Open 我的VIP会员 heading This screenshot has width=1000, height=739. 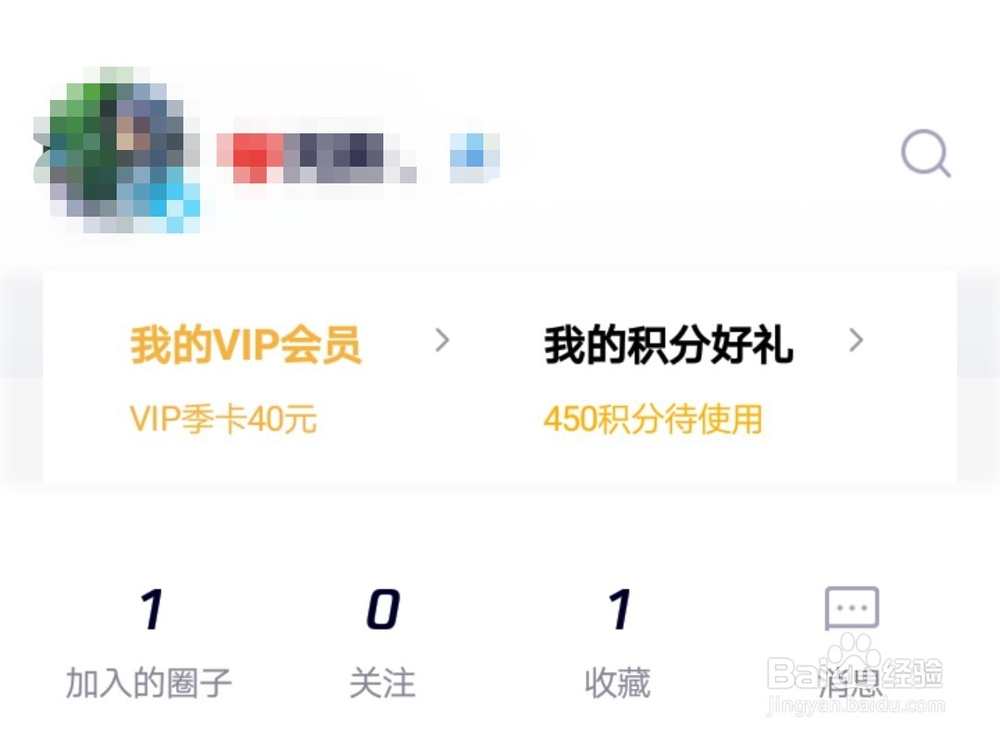pos(246,345)
